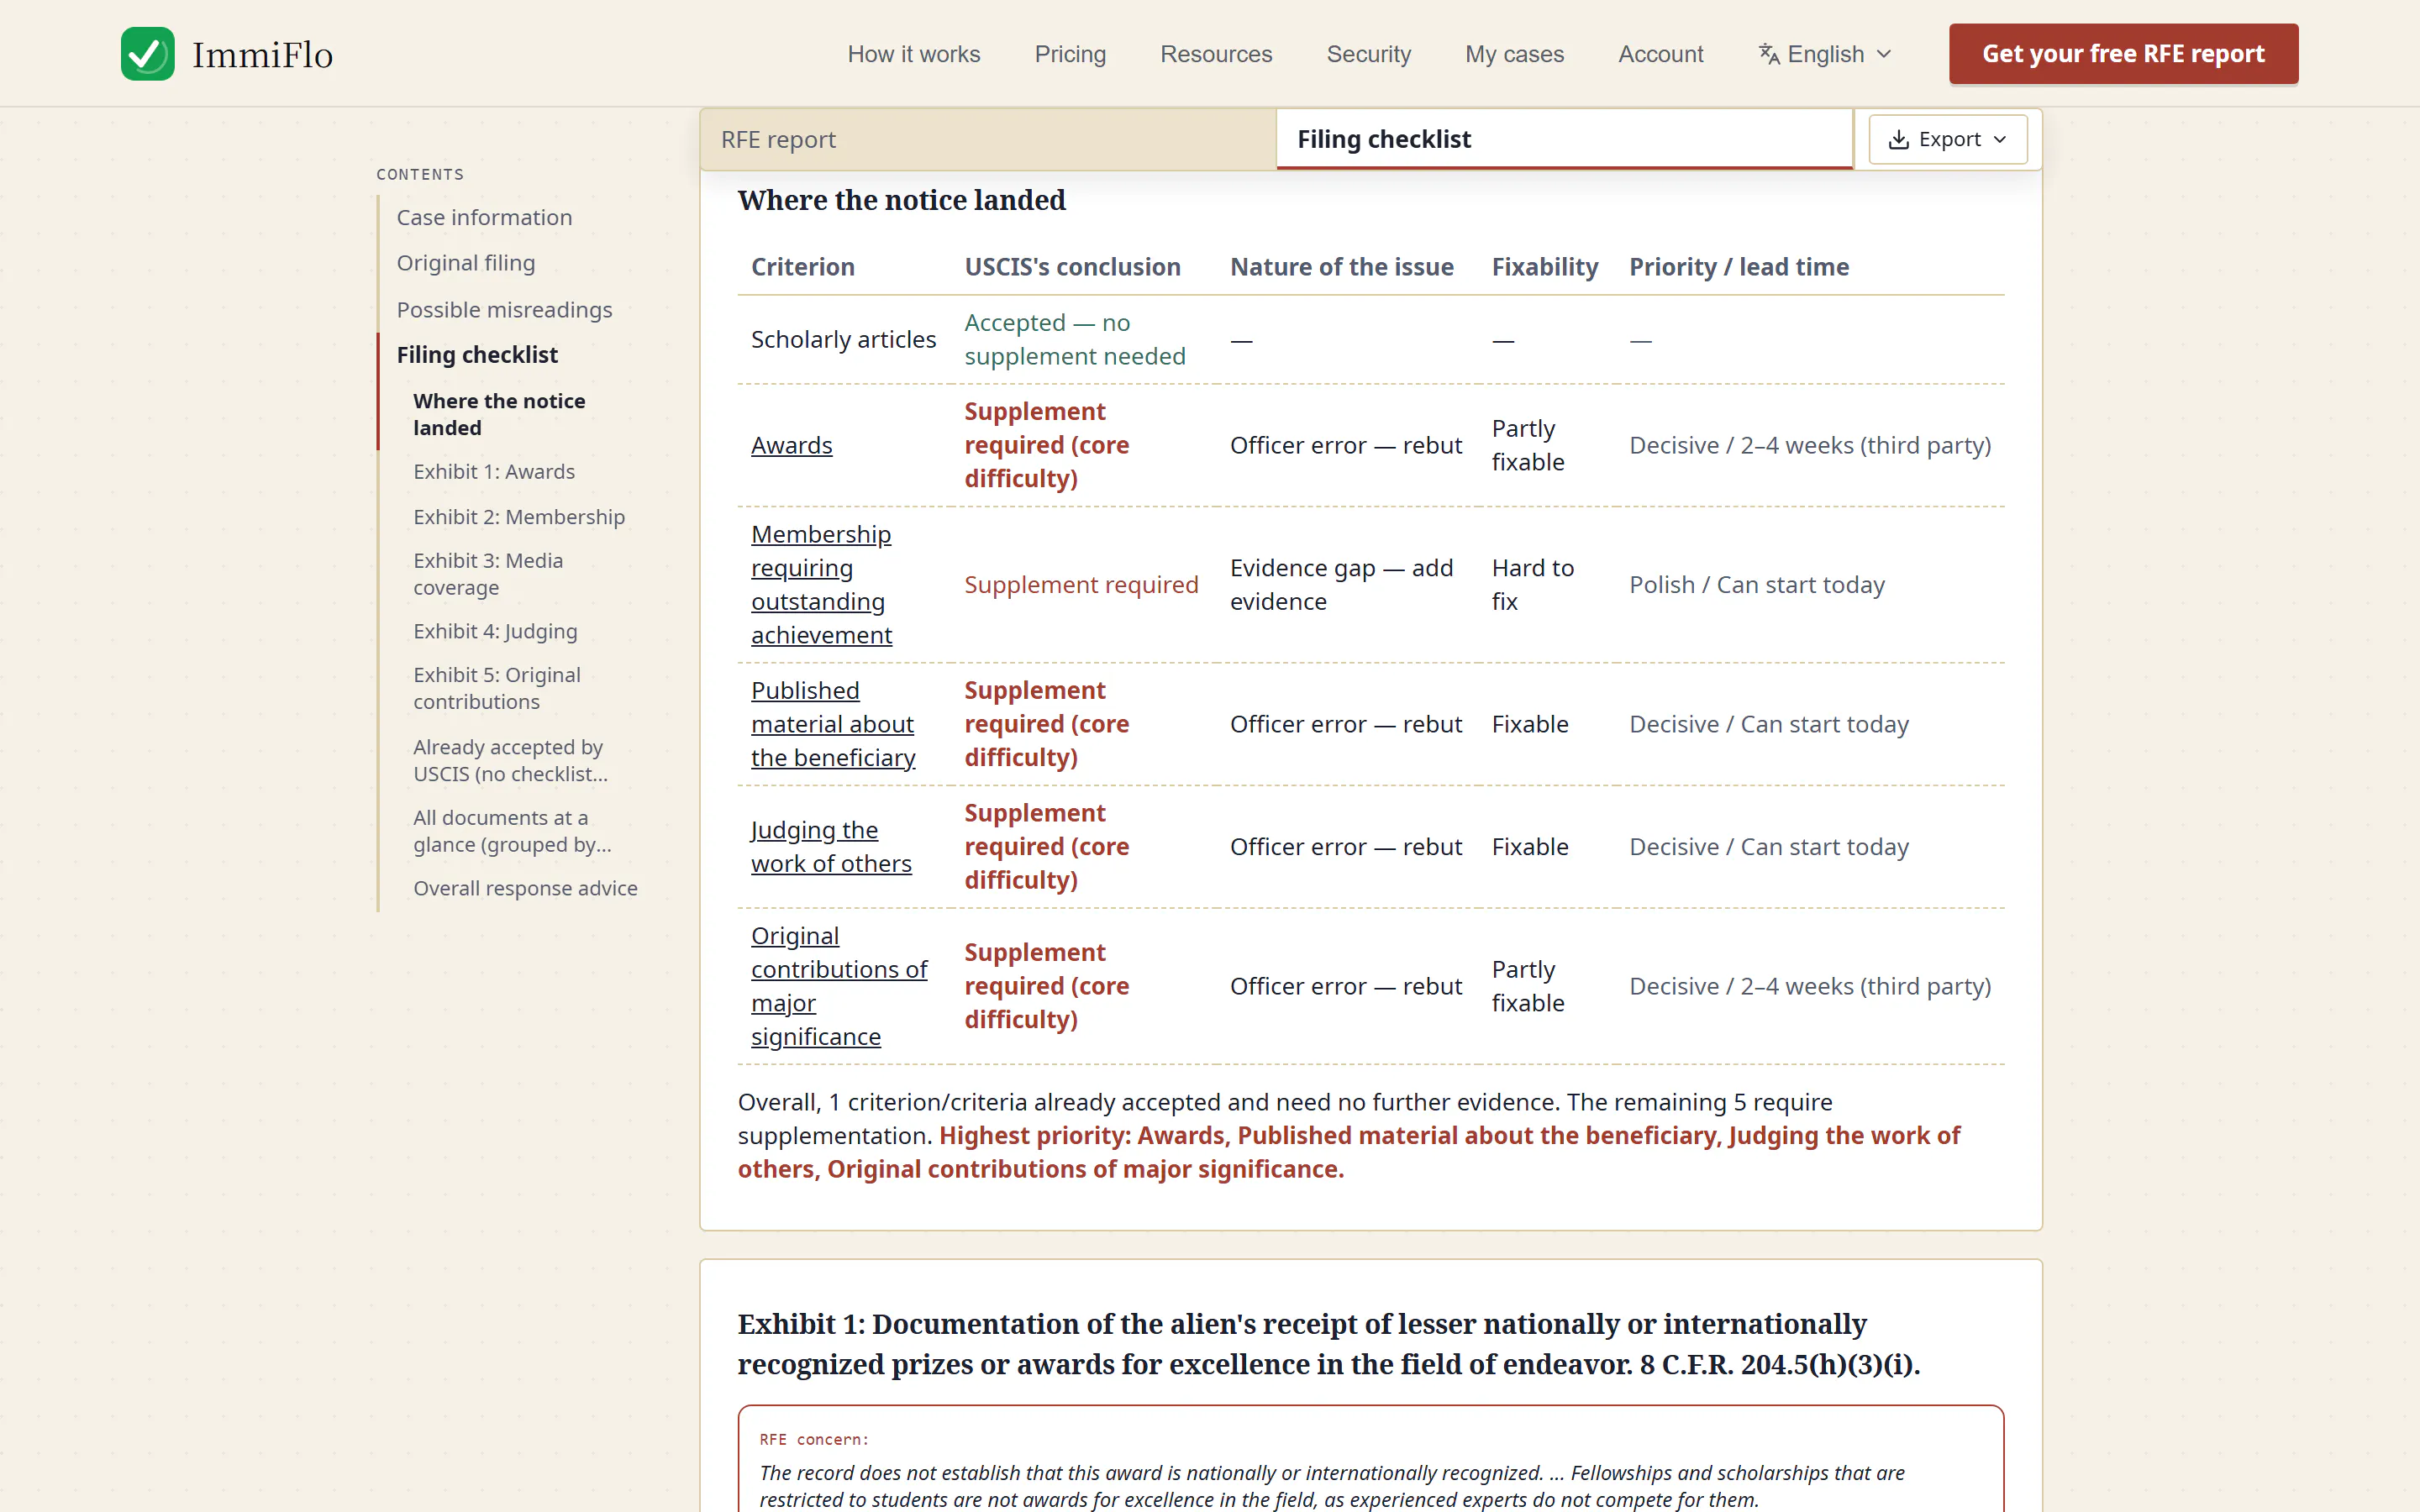The image size is (2420, 1512).
Task: Jump to Already accepted by USCIS entry
Action: coord(510,761)
